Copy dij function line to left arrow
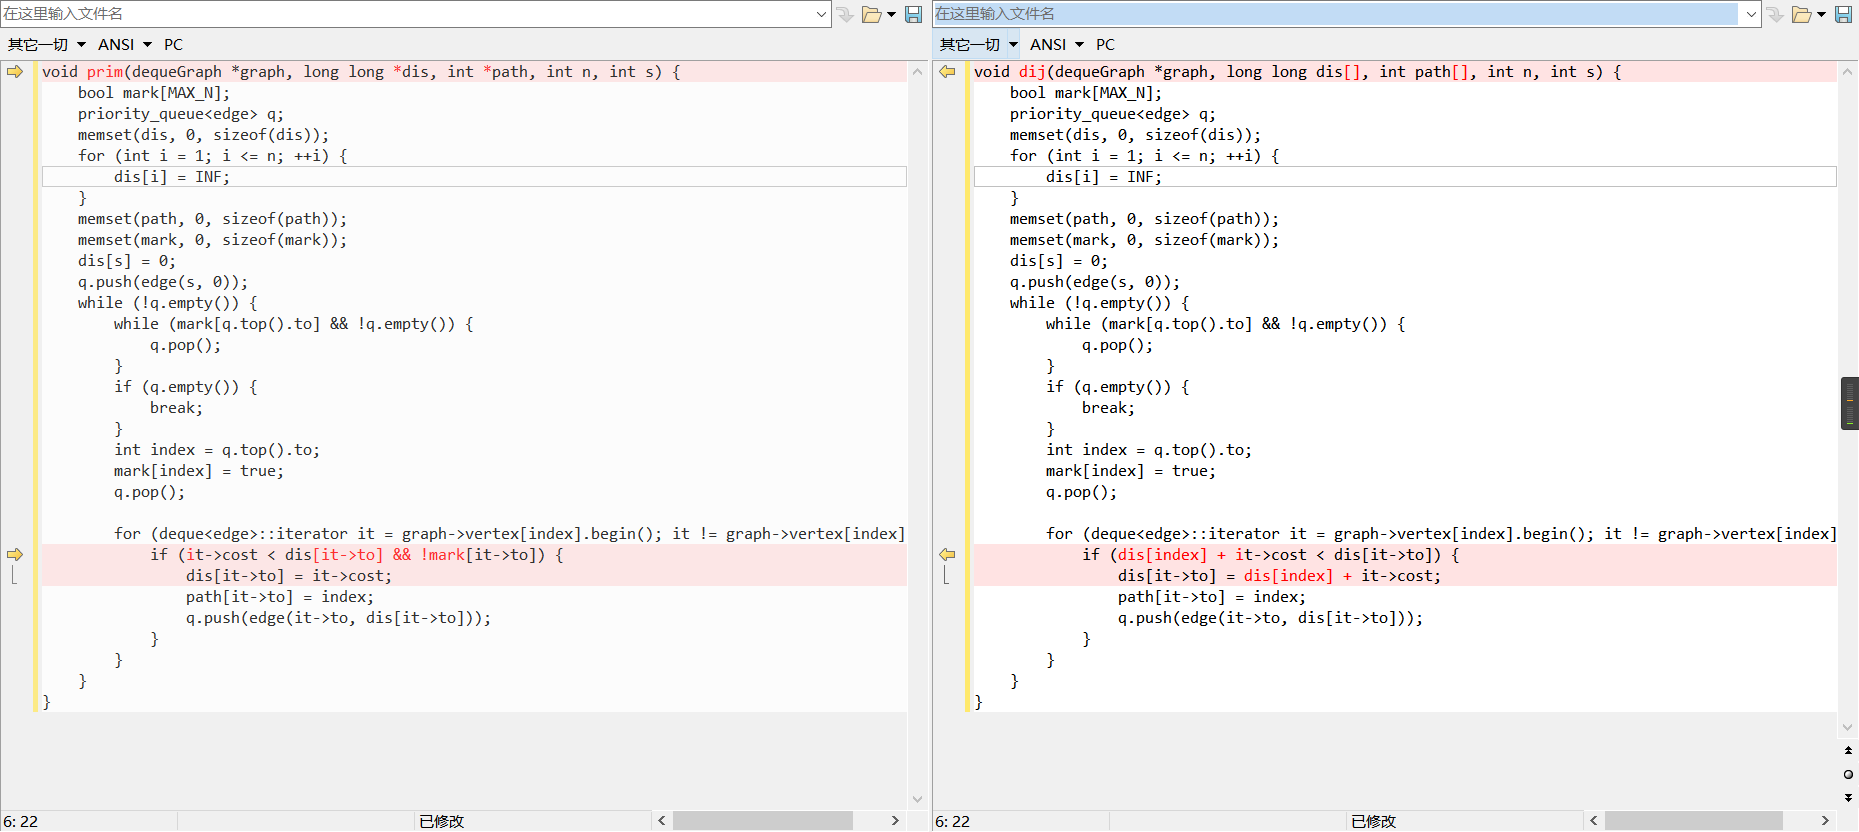This screenshot has width=1859, height=832. pos(947,72)
